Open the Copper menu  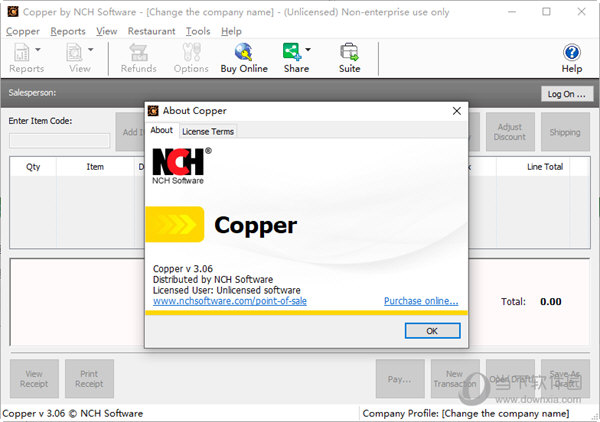pos(23,31)
